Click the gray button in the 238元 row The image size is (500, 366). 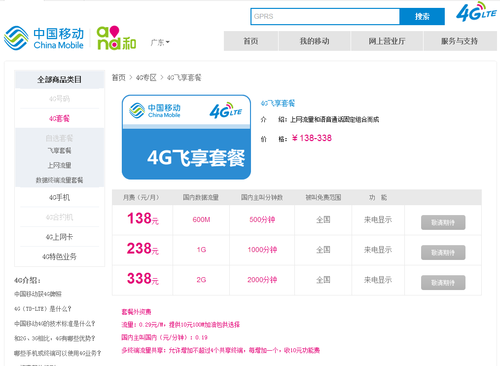pos(443,252)
